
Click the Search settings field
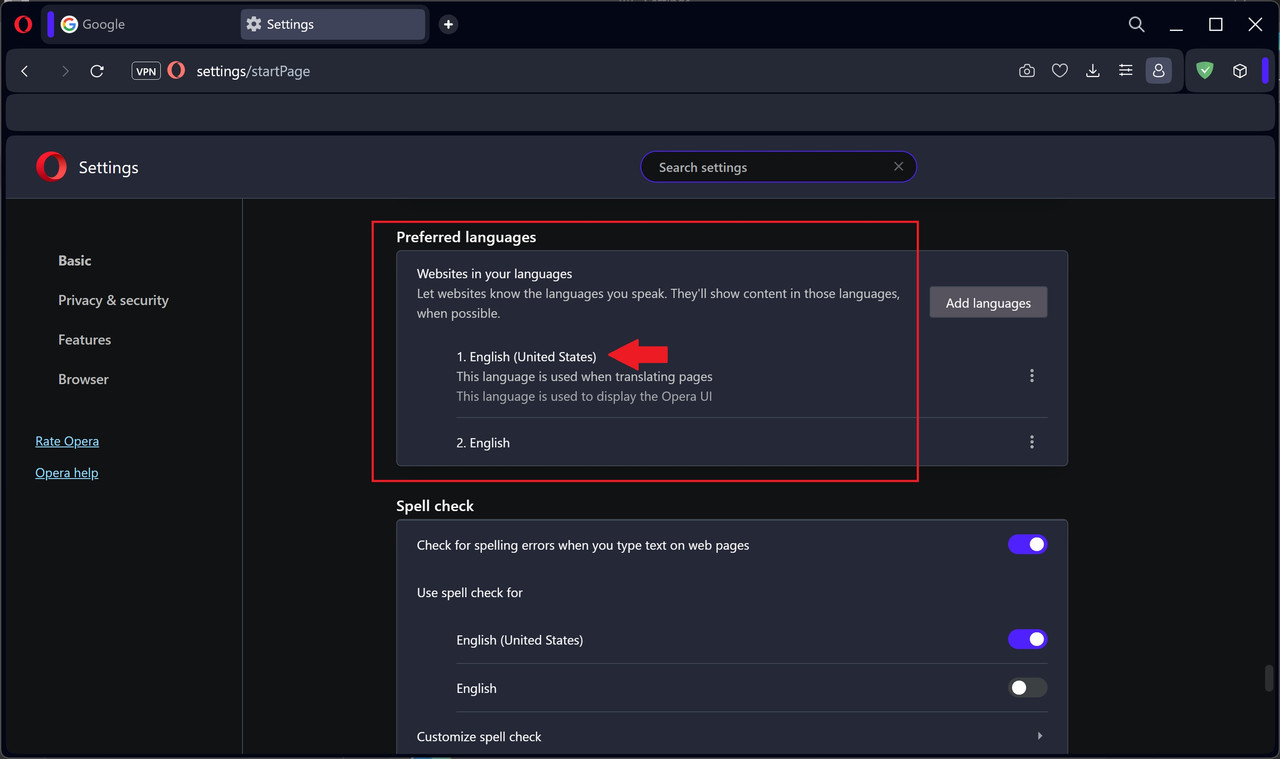coord(778,167)
